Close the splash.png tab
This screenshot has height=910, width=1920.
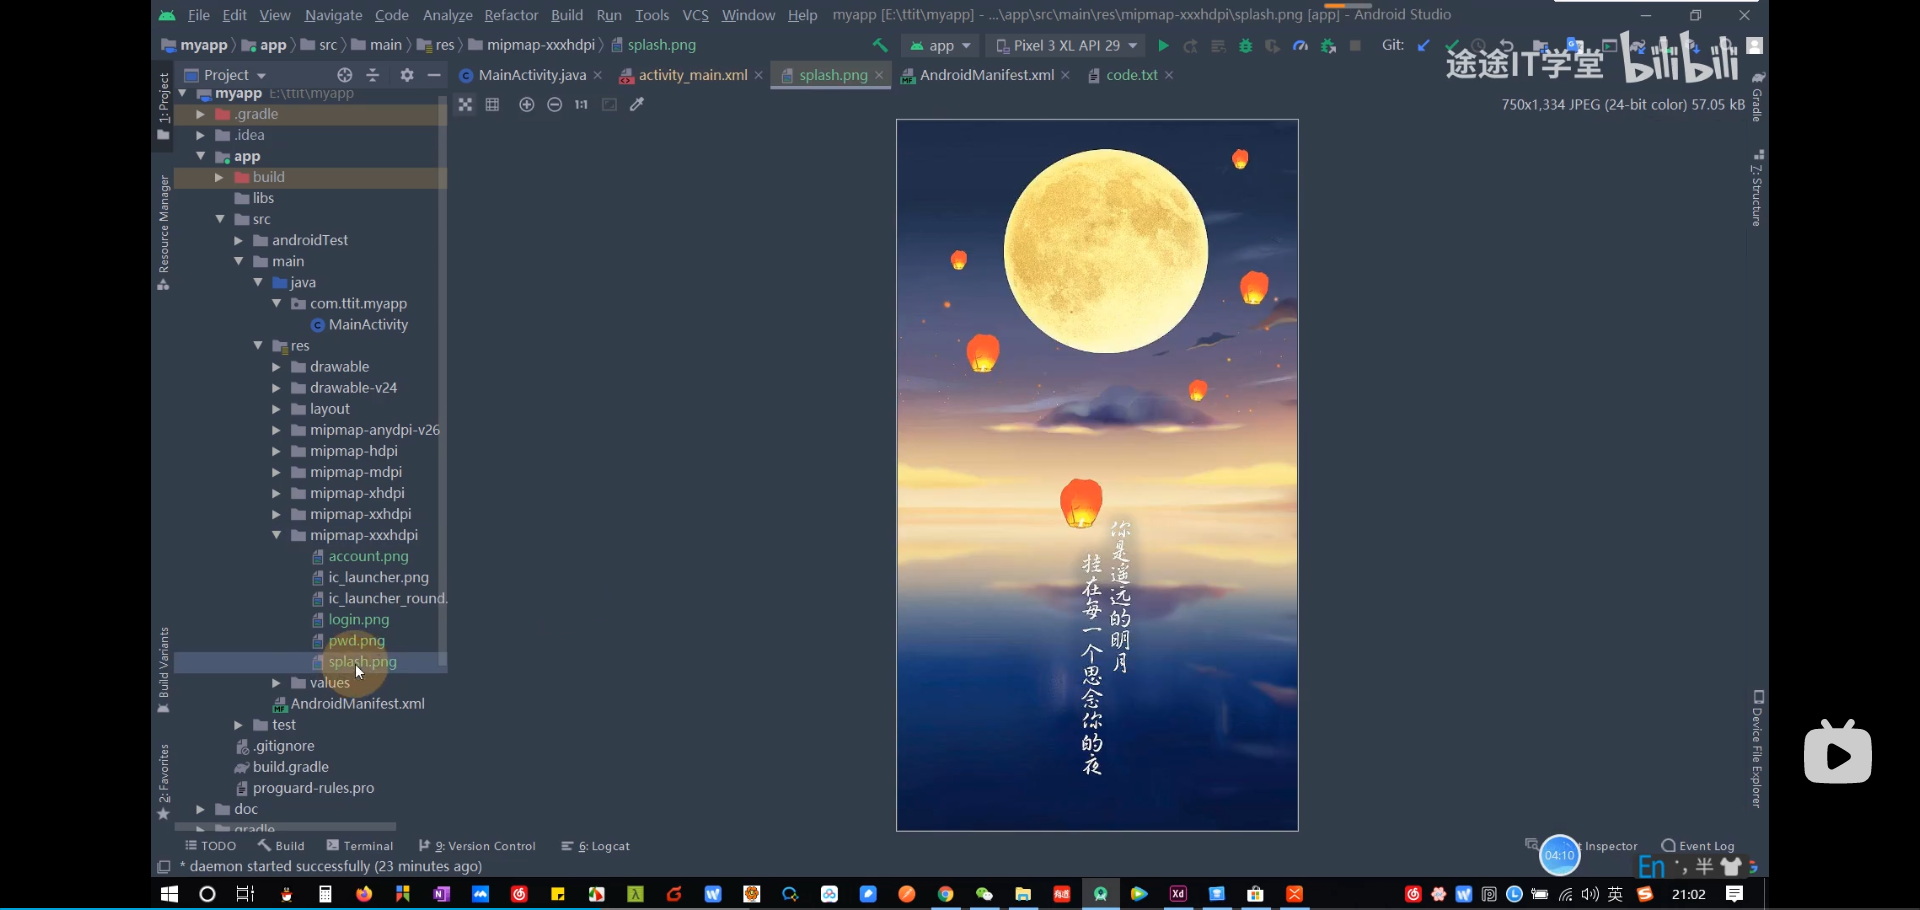click(879, 75)
